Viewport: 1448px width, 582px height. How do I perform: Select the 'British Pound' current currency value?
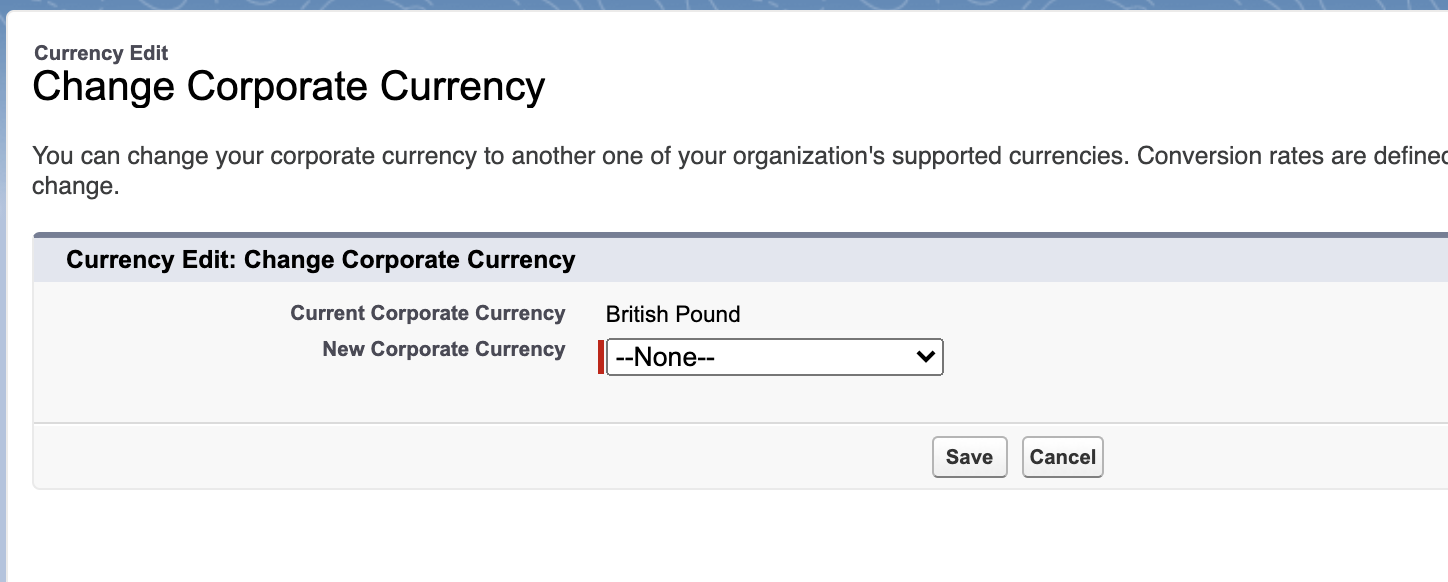click(x=673, y=314)
